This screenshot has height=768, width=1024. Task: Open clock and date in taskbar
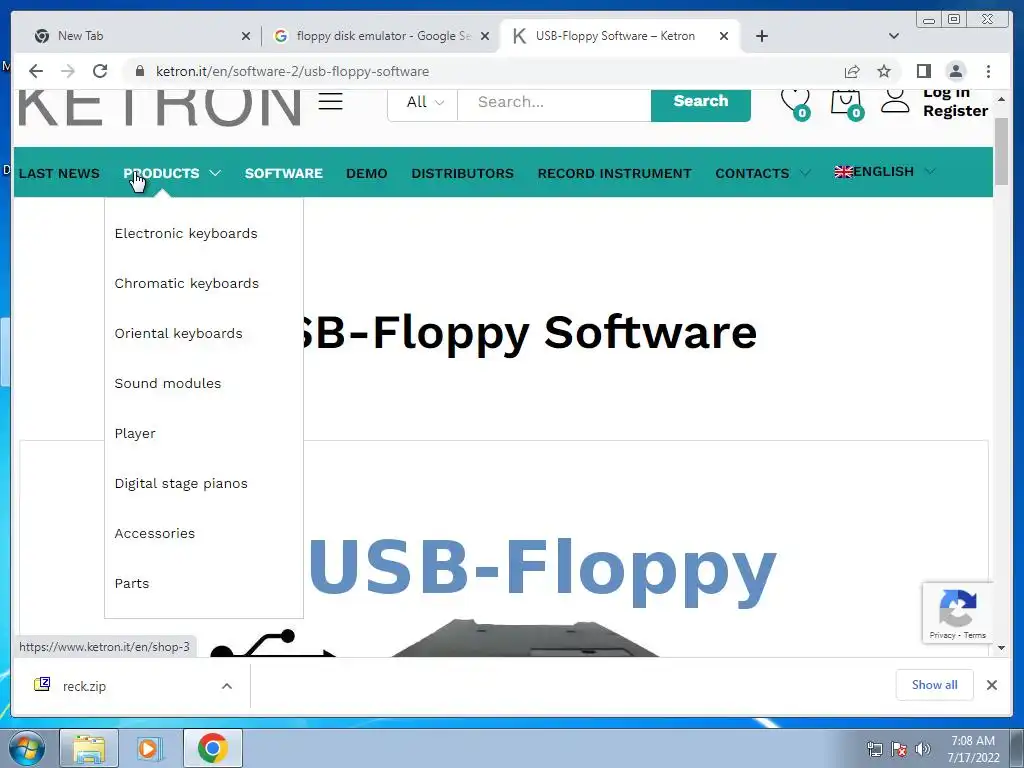[x=973, y=749]
